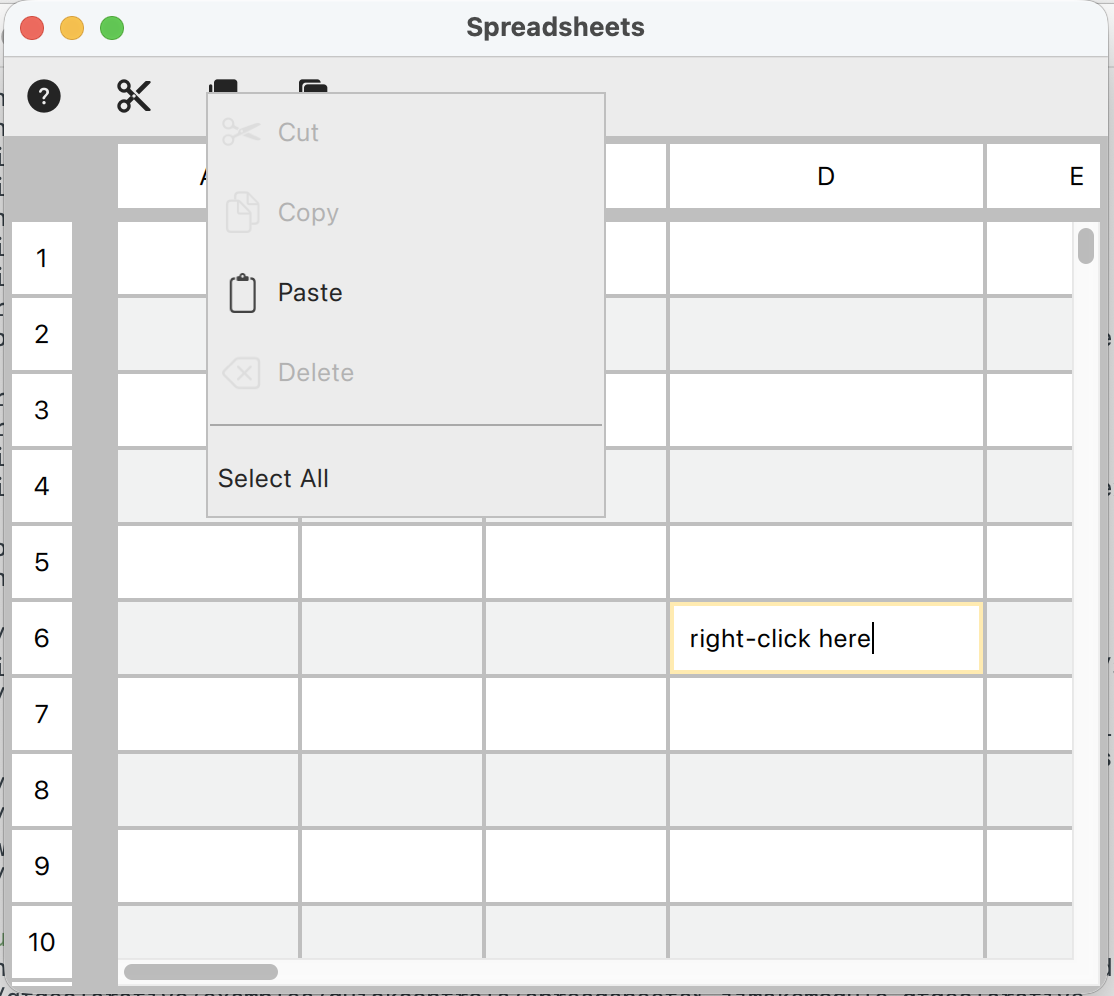Click the cell containing 'right-click here'

tap(826, 638)
